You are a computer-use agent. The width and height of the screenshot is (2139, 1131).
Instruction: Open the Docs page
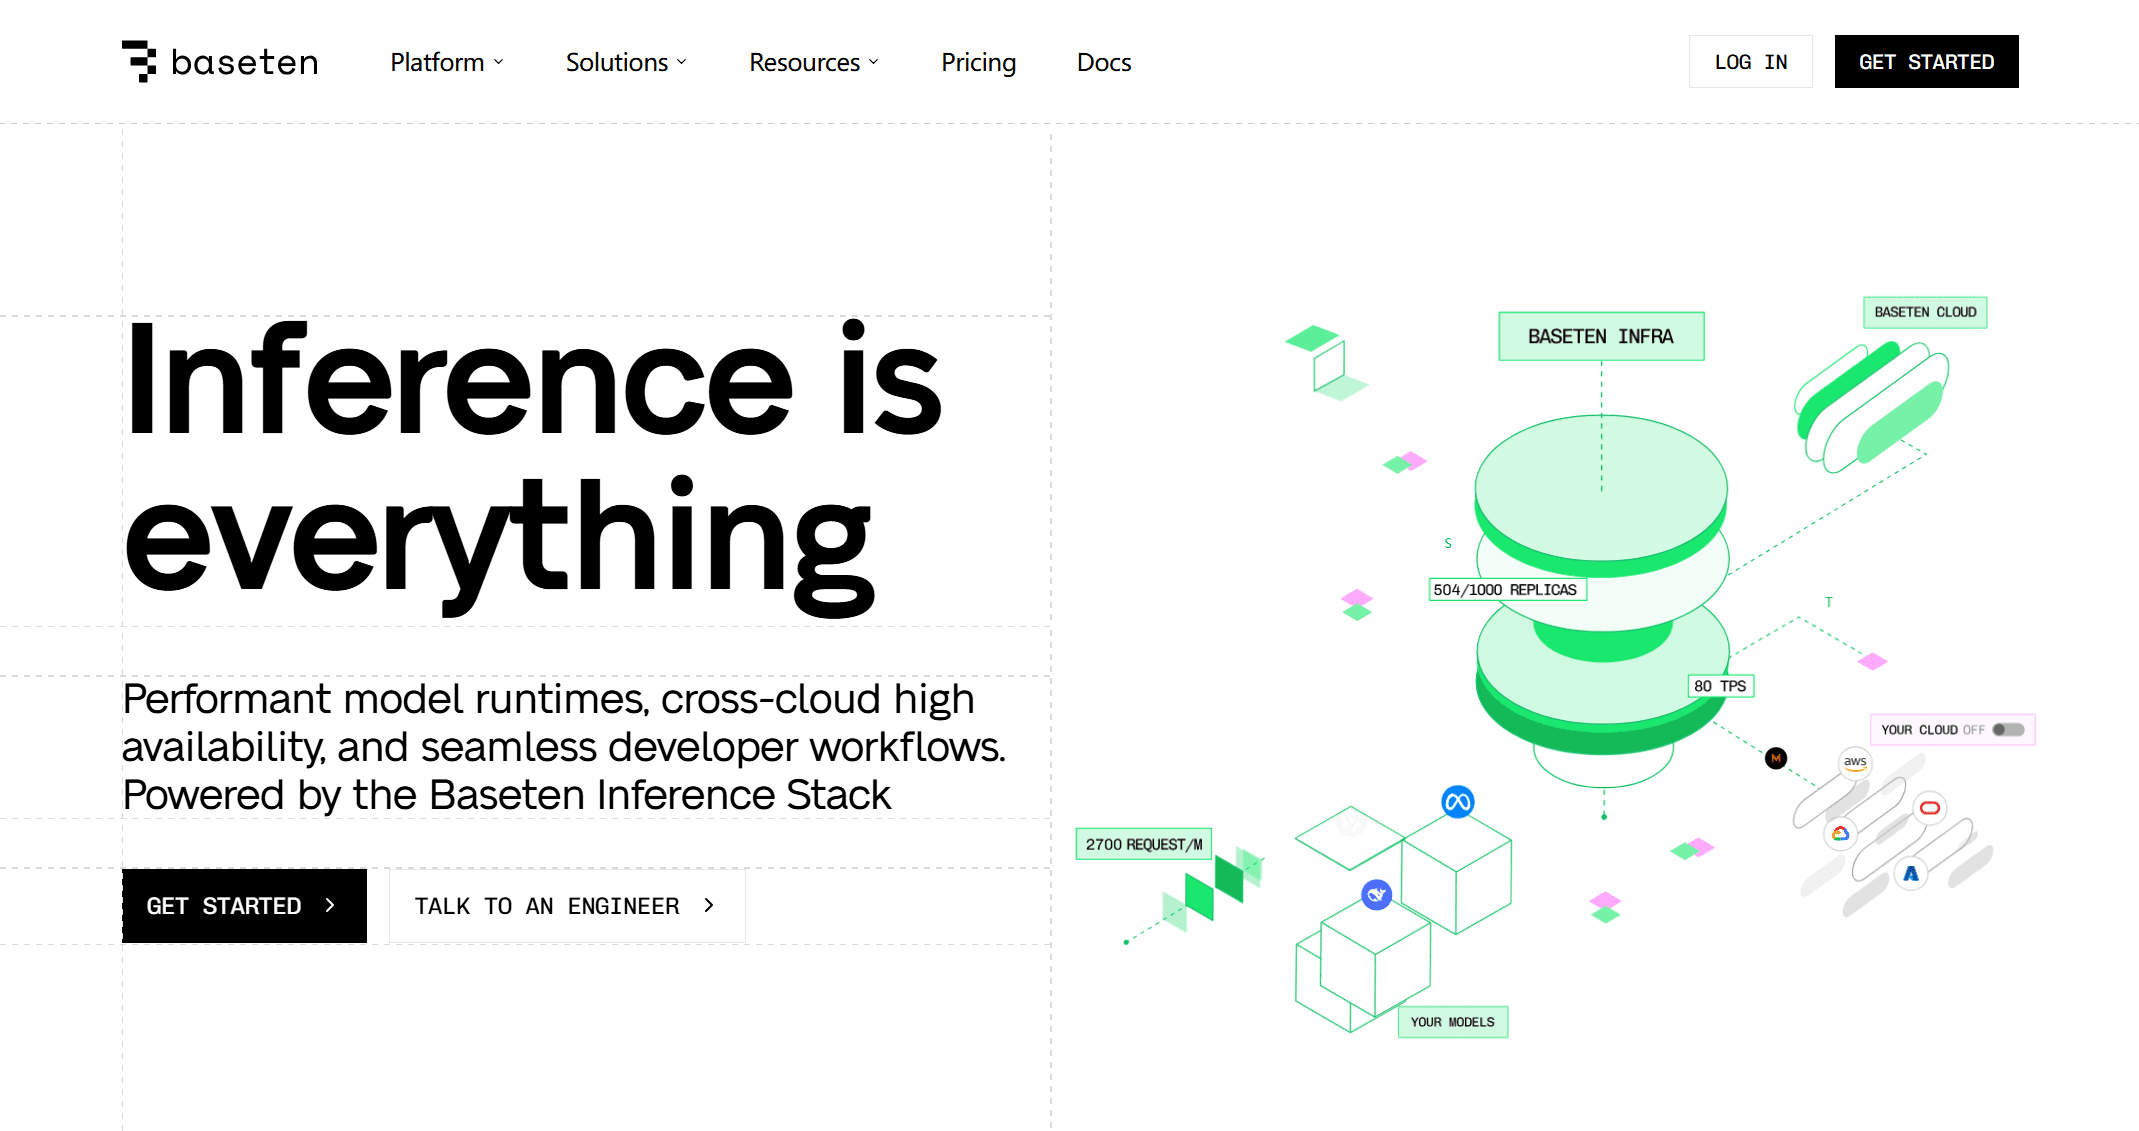pyautogui.click(x=1104, y=62)
